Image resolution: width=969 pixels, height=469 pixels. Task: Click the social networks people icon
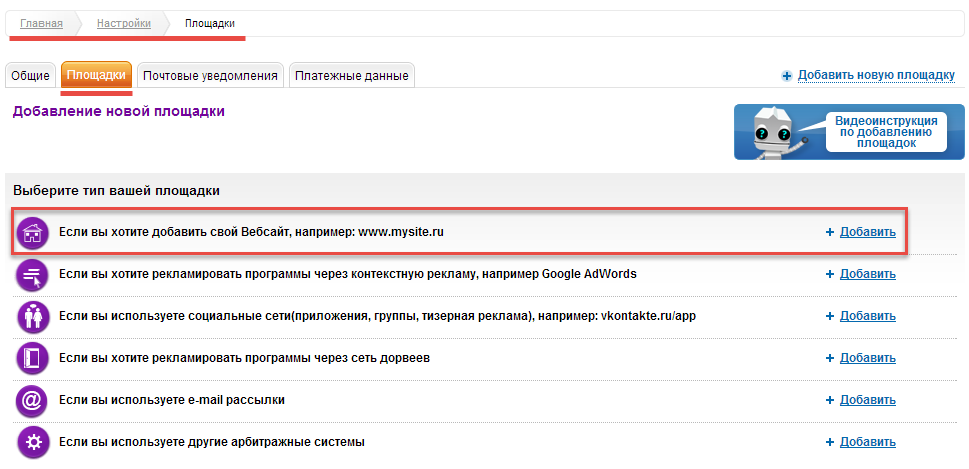click(33, 316)
